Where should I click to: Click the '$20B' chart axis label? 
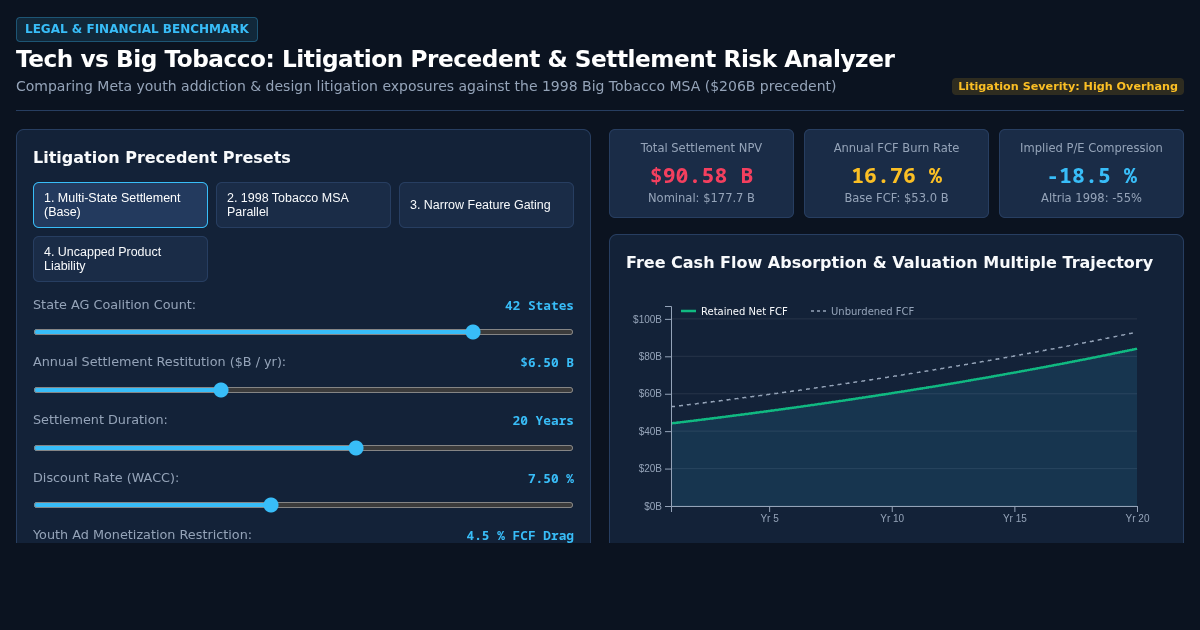(x=650, y=469)
